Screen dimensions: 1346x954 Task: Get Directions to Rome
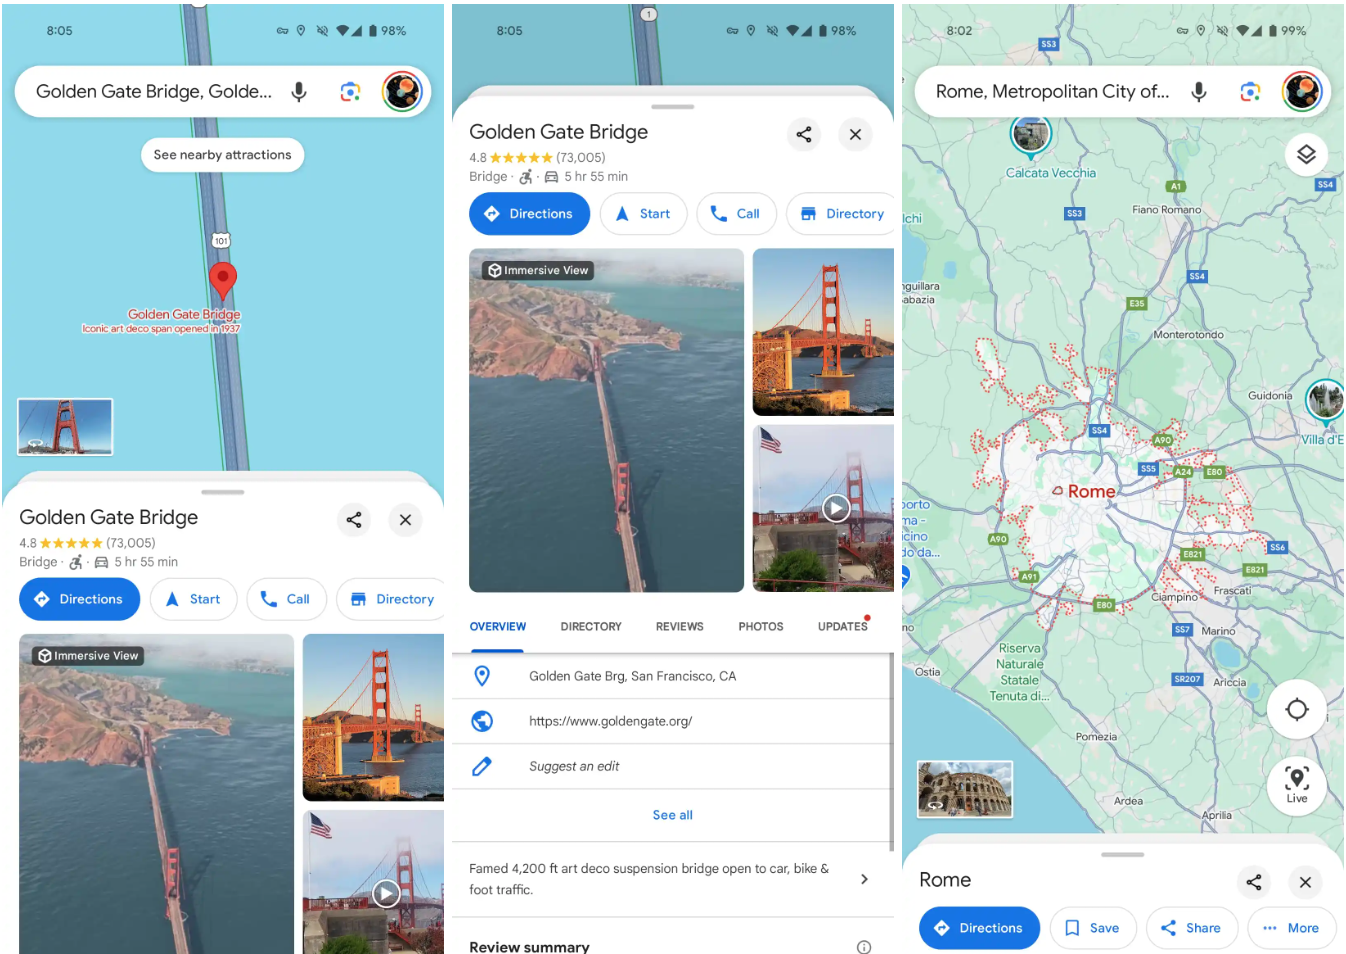pyautogui.click(x=979, y=928)
